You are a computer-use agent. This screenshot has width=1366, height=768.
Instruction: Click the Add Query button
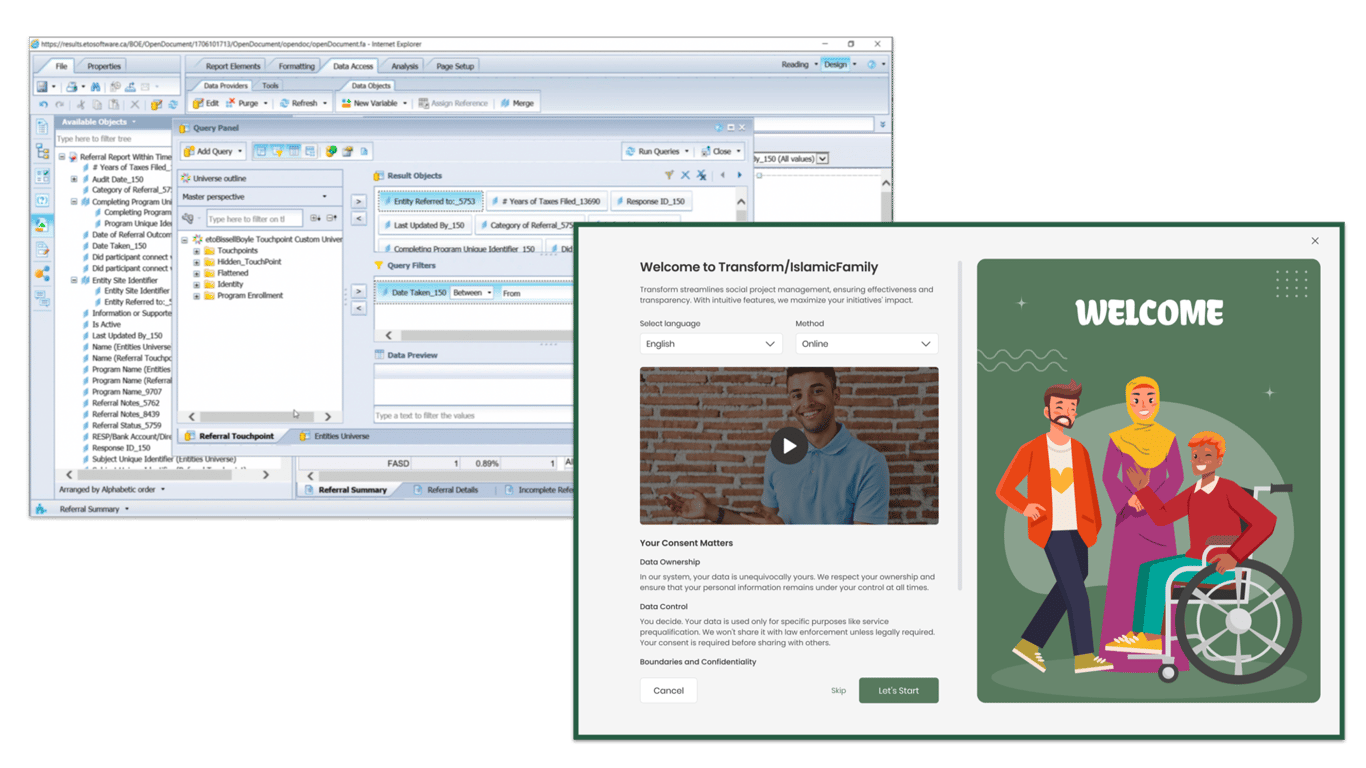(x=212, y=151)
